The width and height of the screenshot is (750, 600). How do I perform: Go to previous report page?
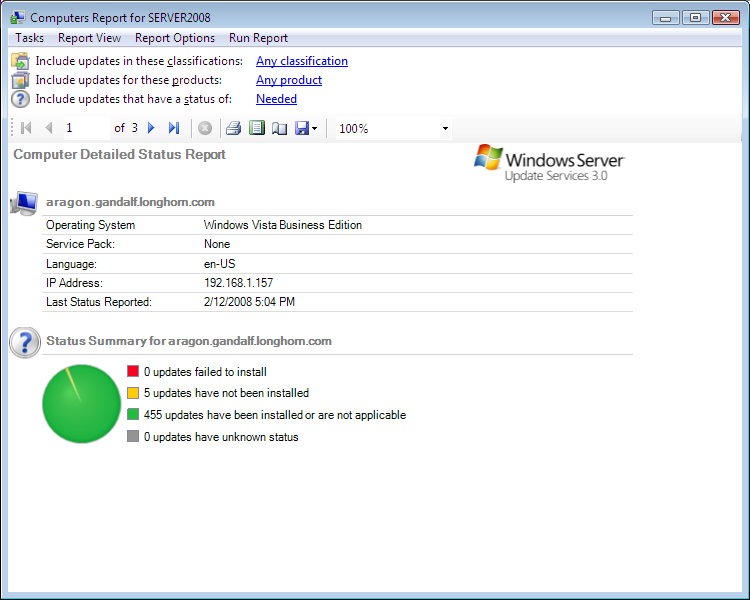tap(49, 128)
